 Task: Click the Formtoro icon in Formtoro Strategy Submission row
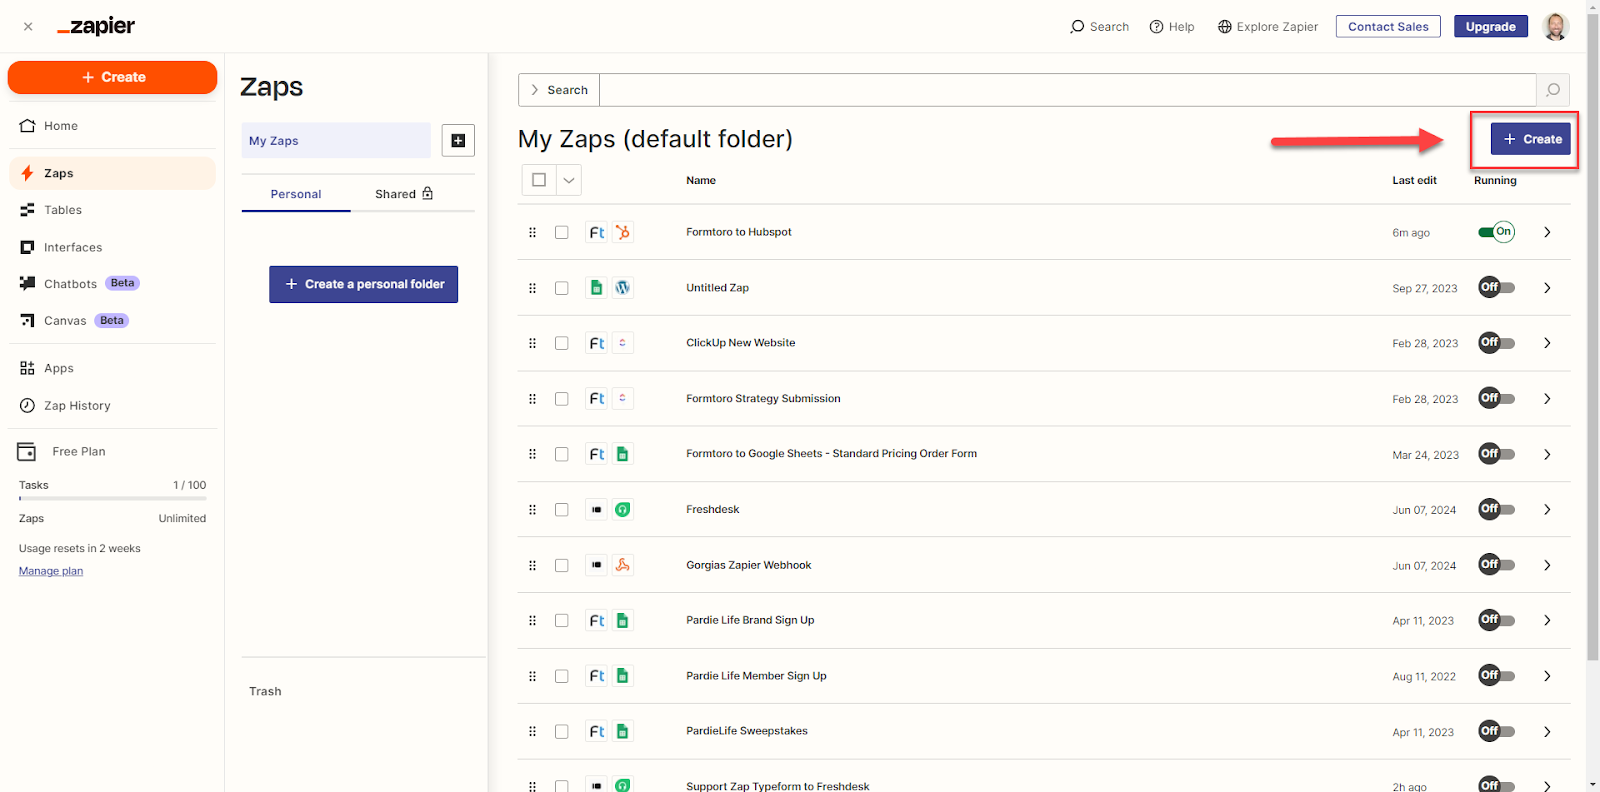click(596, 399)
